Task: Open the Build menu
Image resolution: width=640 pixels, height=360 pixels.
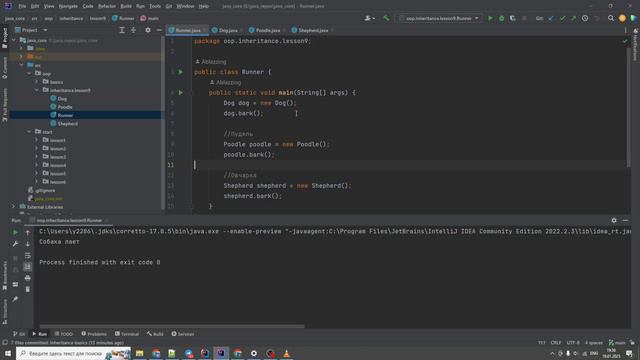Action: 126,6
